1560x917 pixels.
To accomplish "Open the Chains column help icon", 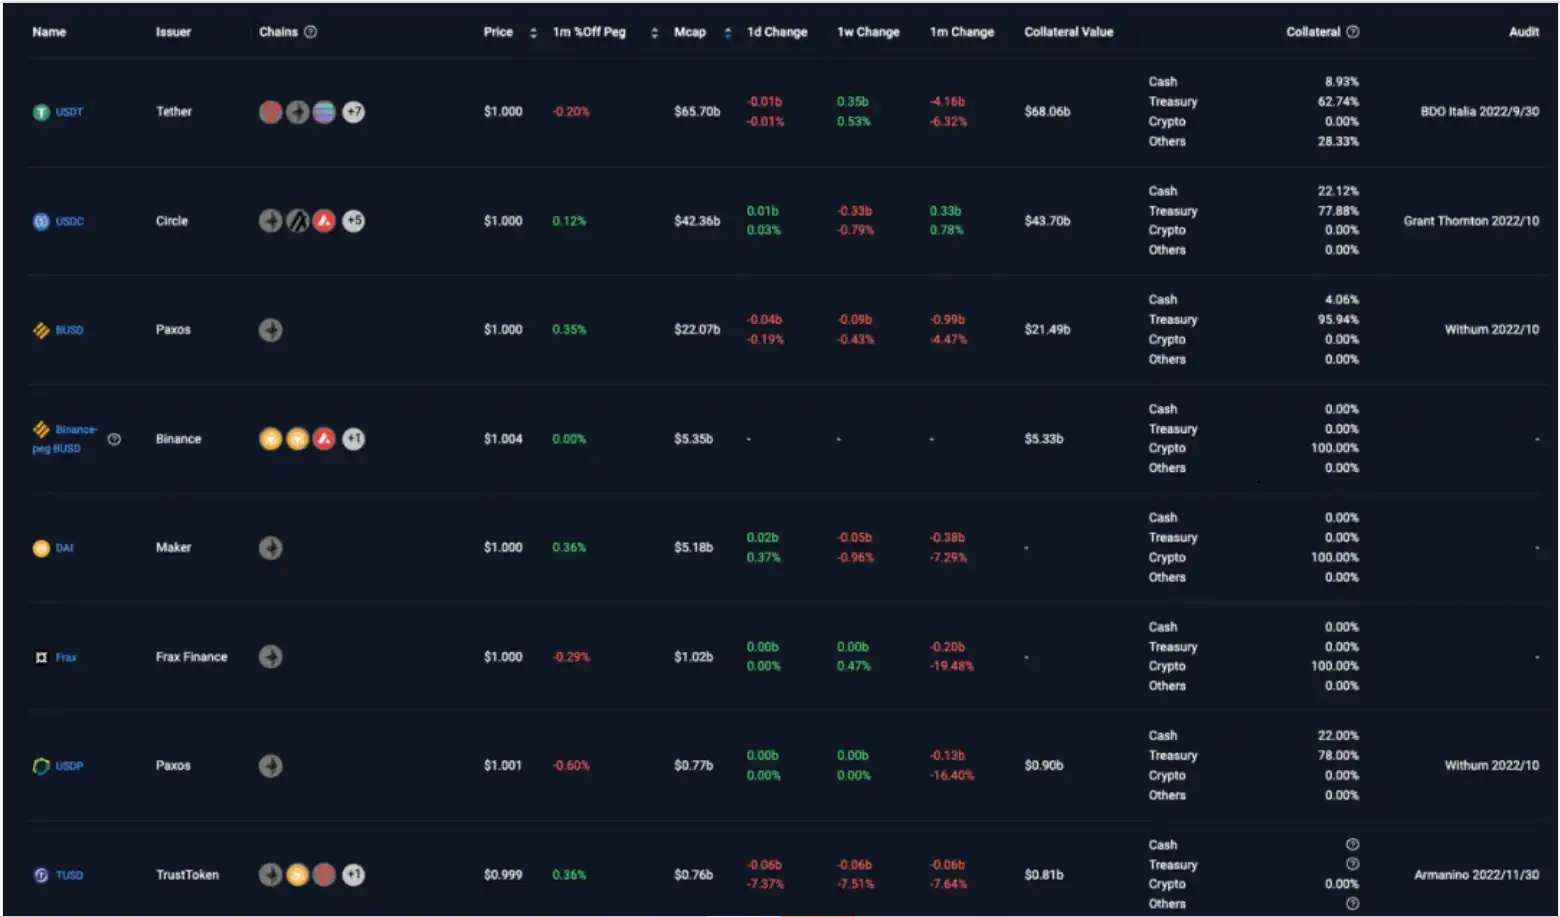I will [x=310, y=32].
